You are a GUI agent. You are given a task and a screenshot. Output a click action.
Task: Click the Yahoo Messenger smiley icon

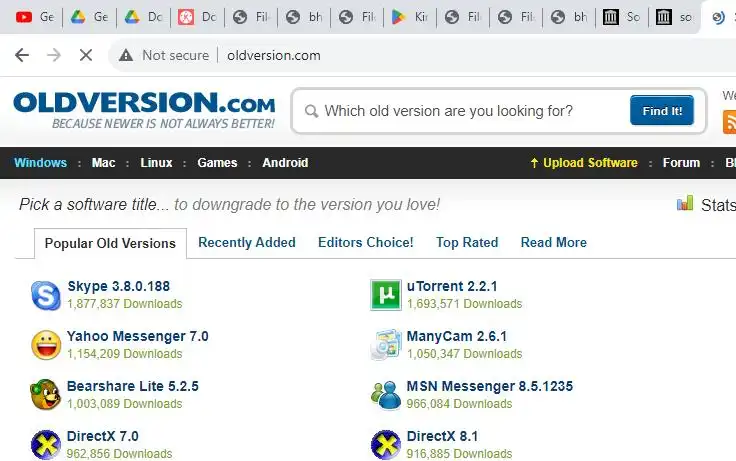click(x=46, y=345)
